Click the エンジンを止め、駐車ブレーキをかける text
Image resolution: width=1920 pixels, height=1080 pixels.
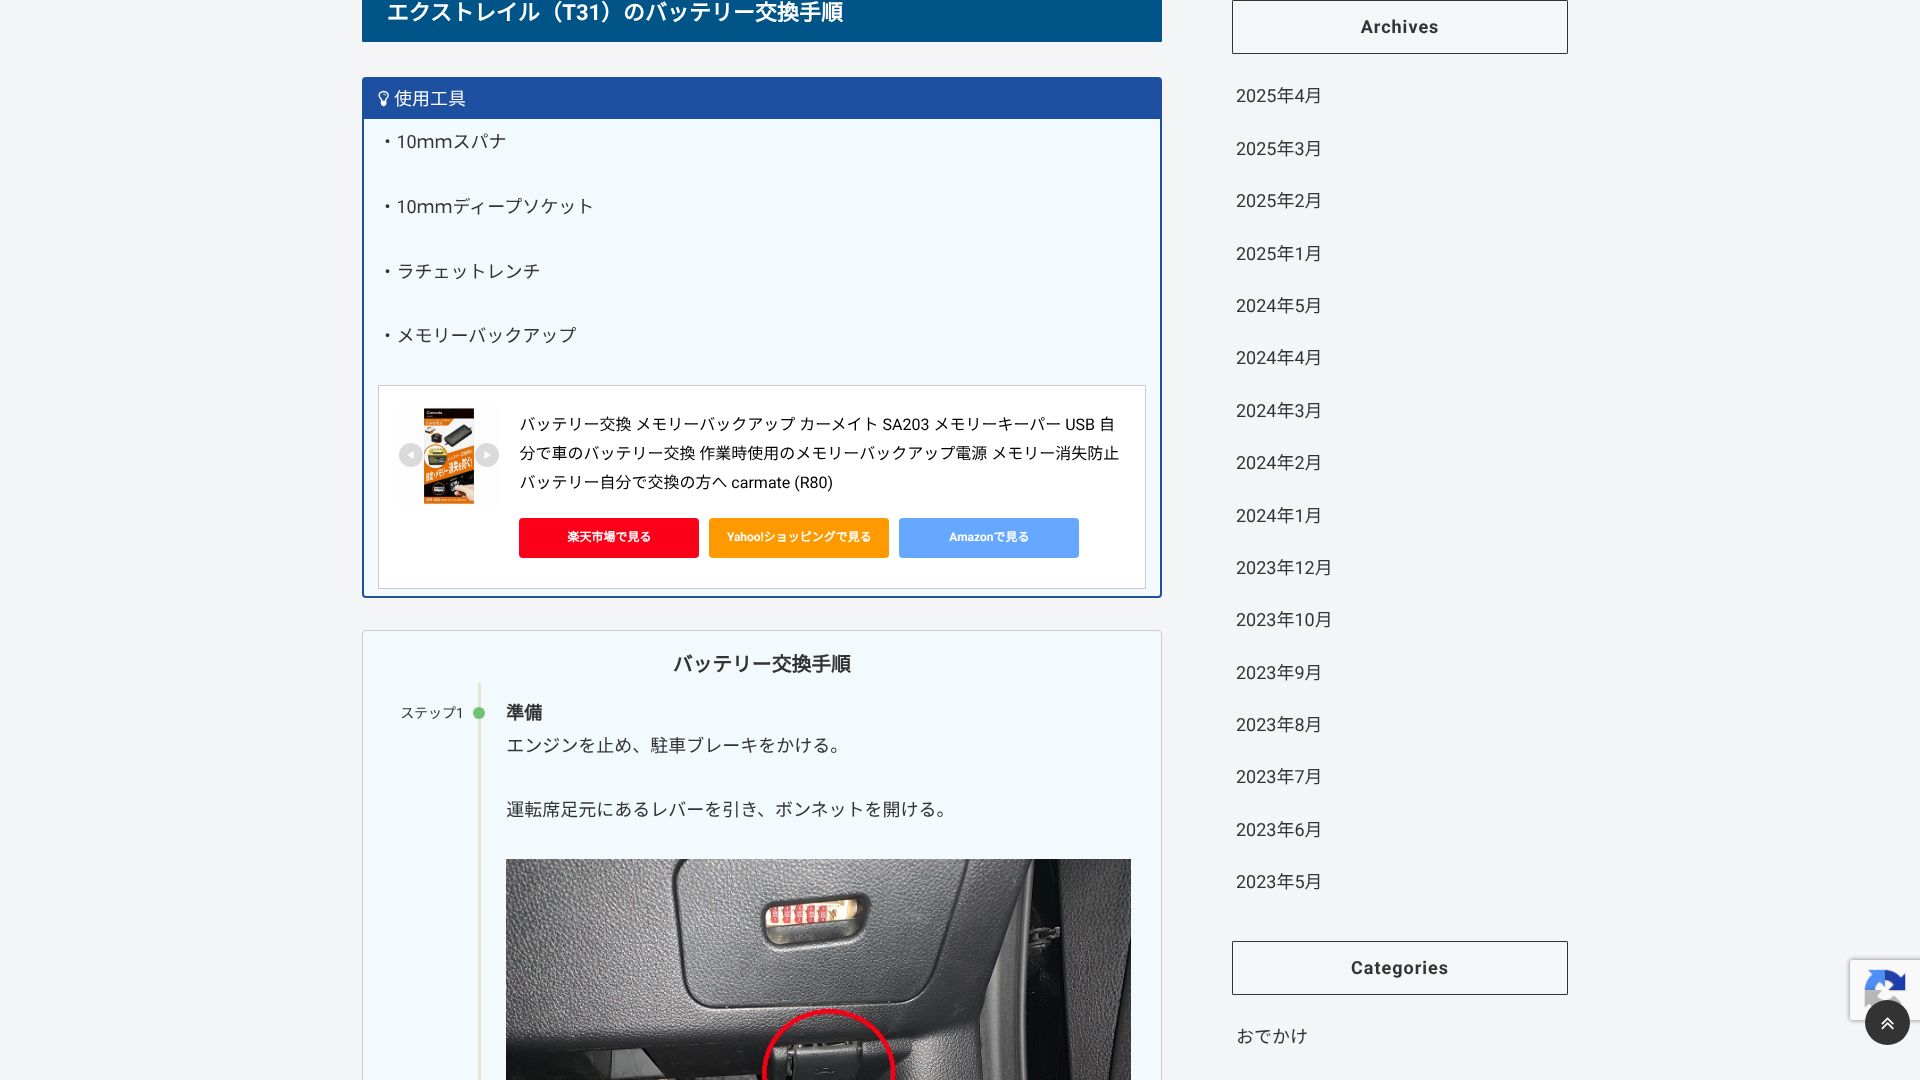676,746
